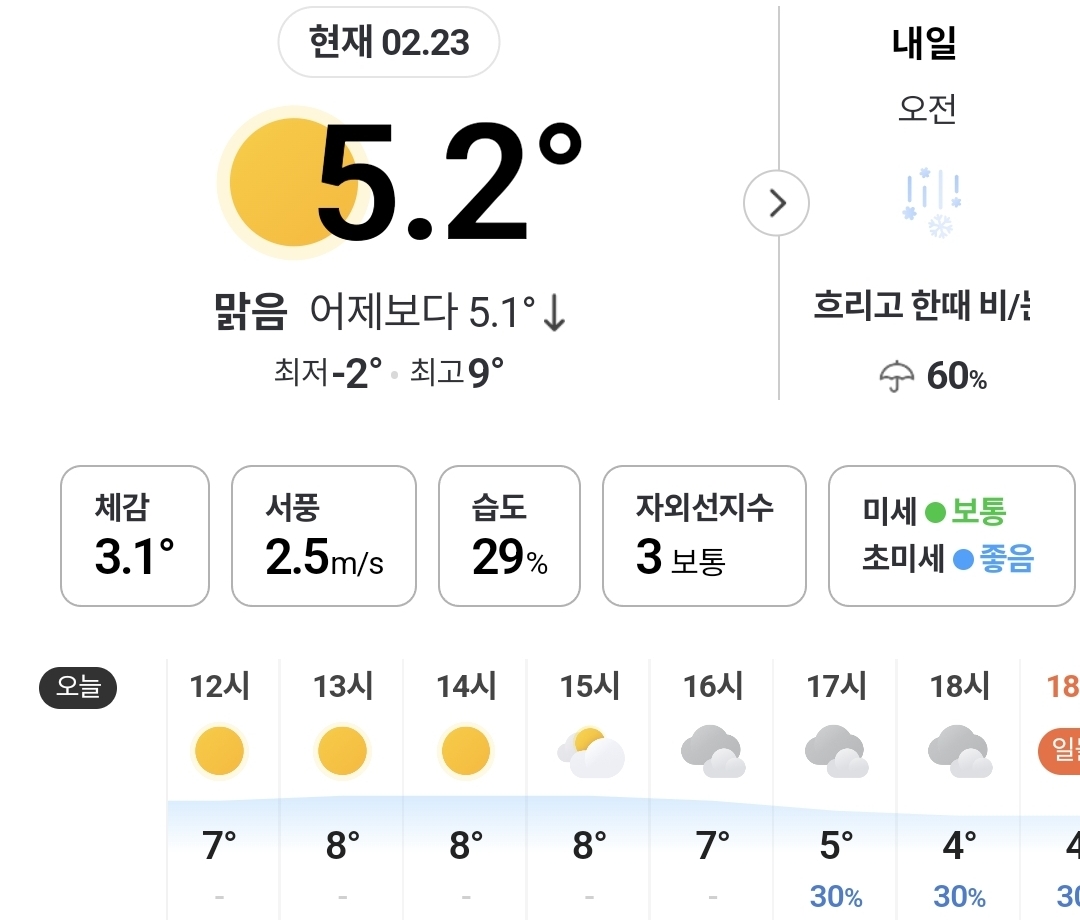
Task: Click the cloudy icon under 16시
Action: tap(713, 752)
